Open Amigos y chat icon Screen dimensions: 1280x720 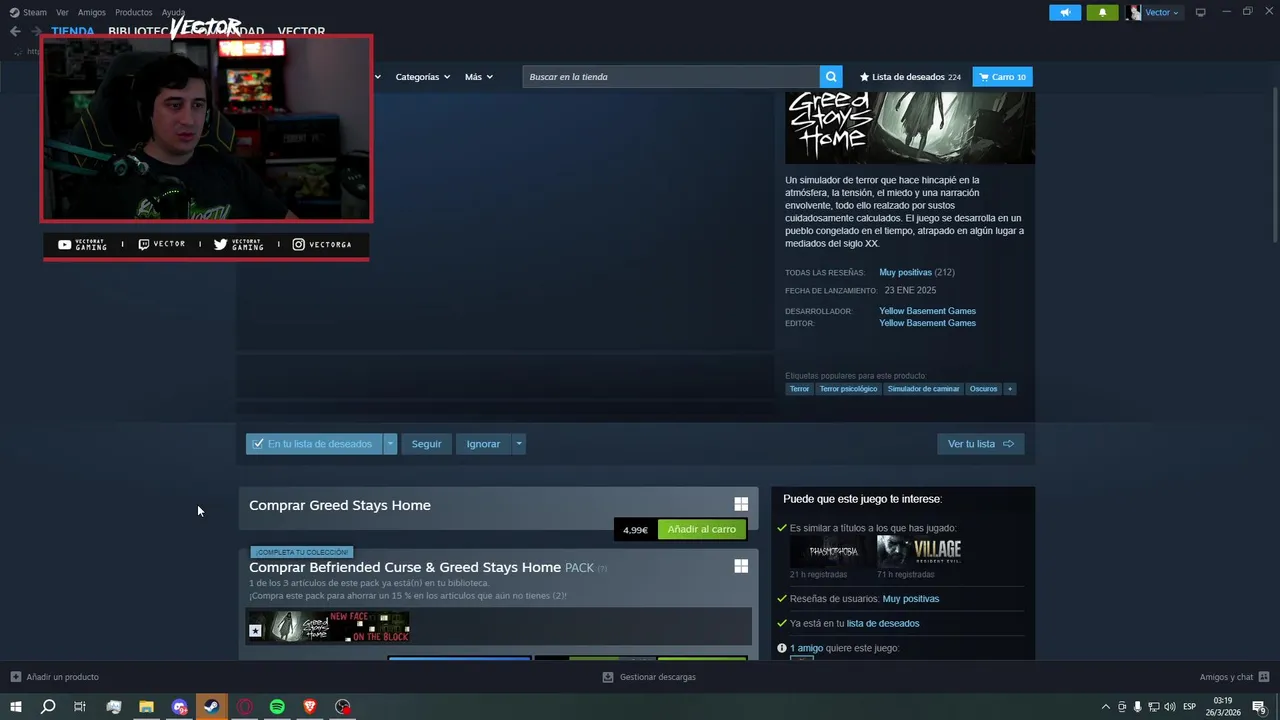point(1264,677)
